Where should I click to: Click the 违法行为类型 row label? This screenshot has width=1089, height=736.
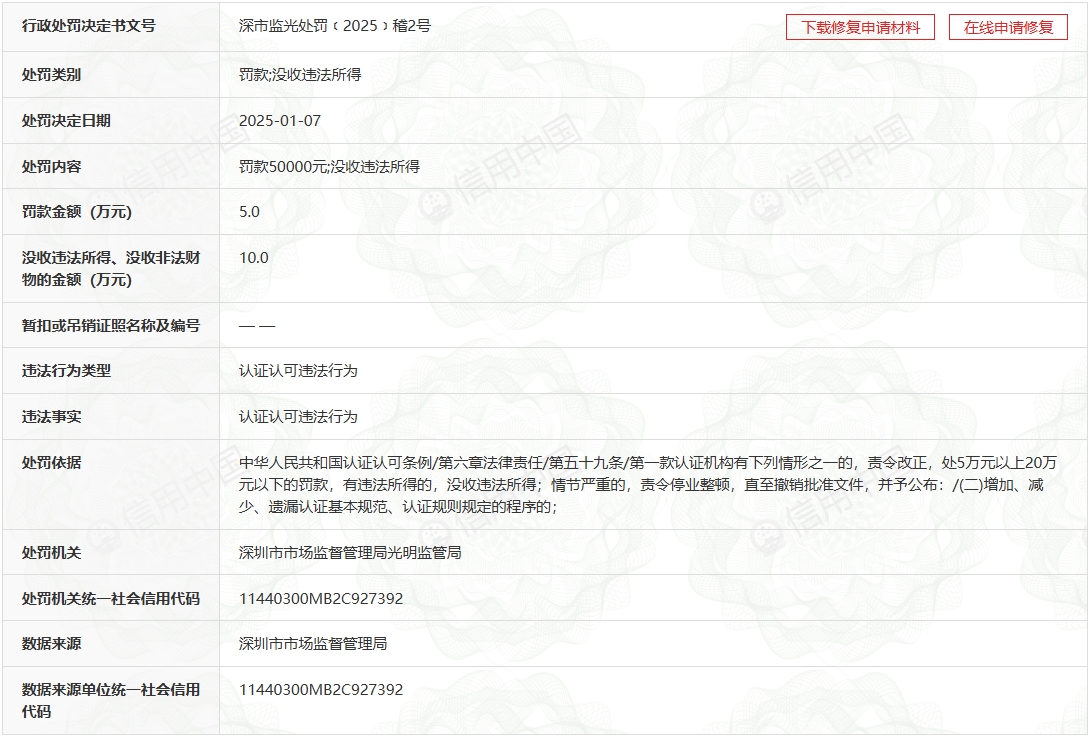click(67, 370)
